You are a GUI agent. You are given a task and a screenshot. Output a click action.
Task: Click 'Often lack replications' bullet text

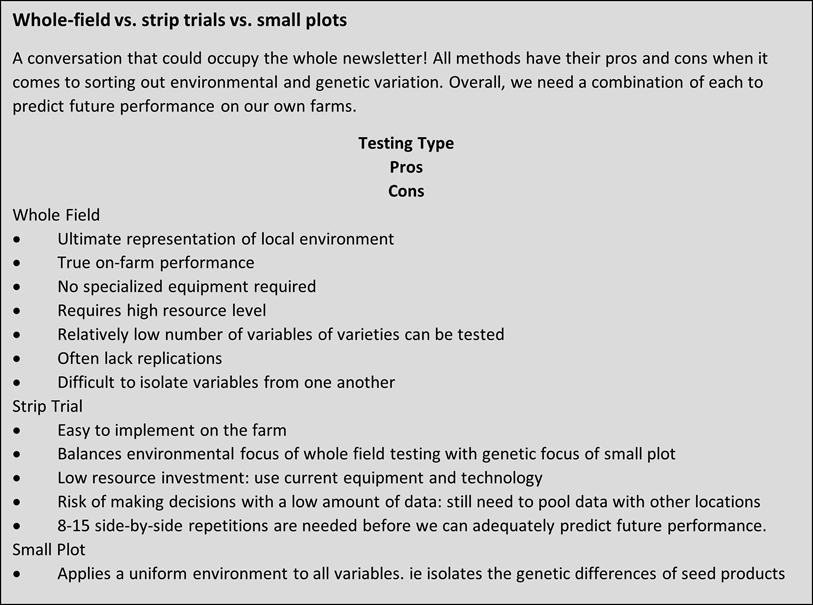click(x=140, y=358)
